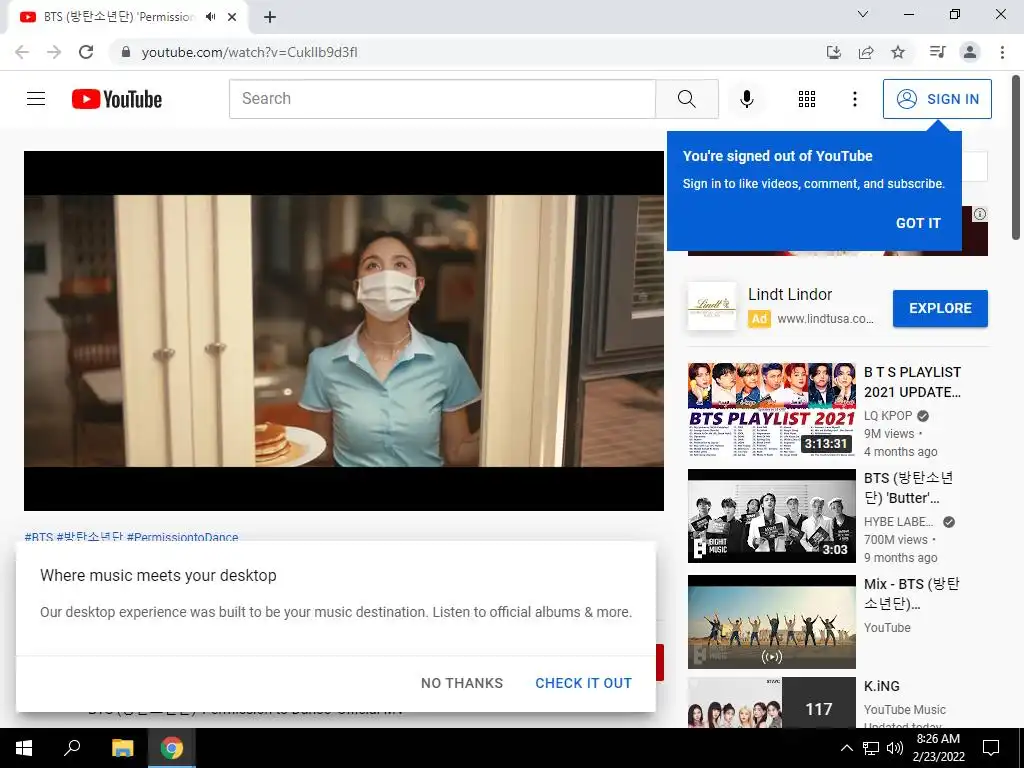View site lock information

coord(126,52)
